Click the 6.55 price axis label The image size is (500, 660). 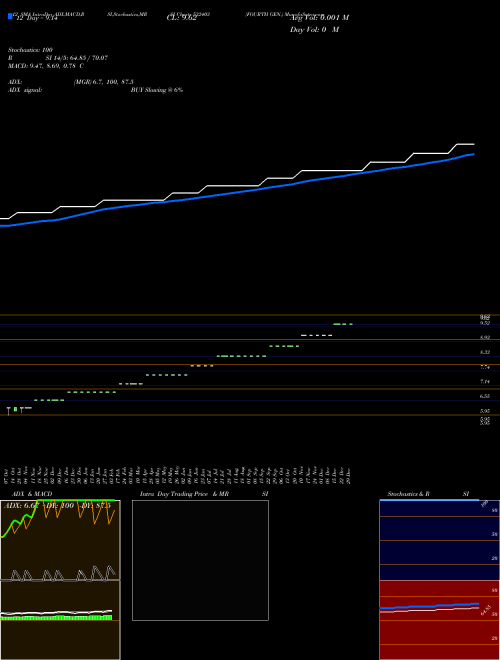(x=485, y=396)
